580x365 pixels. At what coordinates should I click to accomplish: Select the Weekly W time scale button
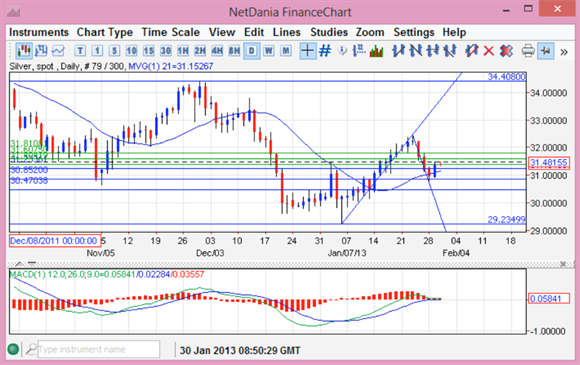point(269,51)
